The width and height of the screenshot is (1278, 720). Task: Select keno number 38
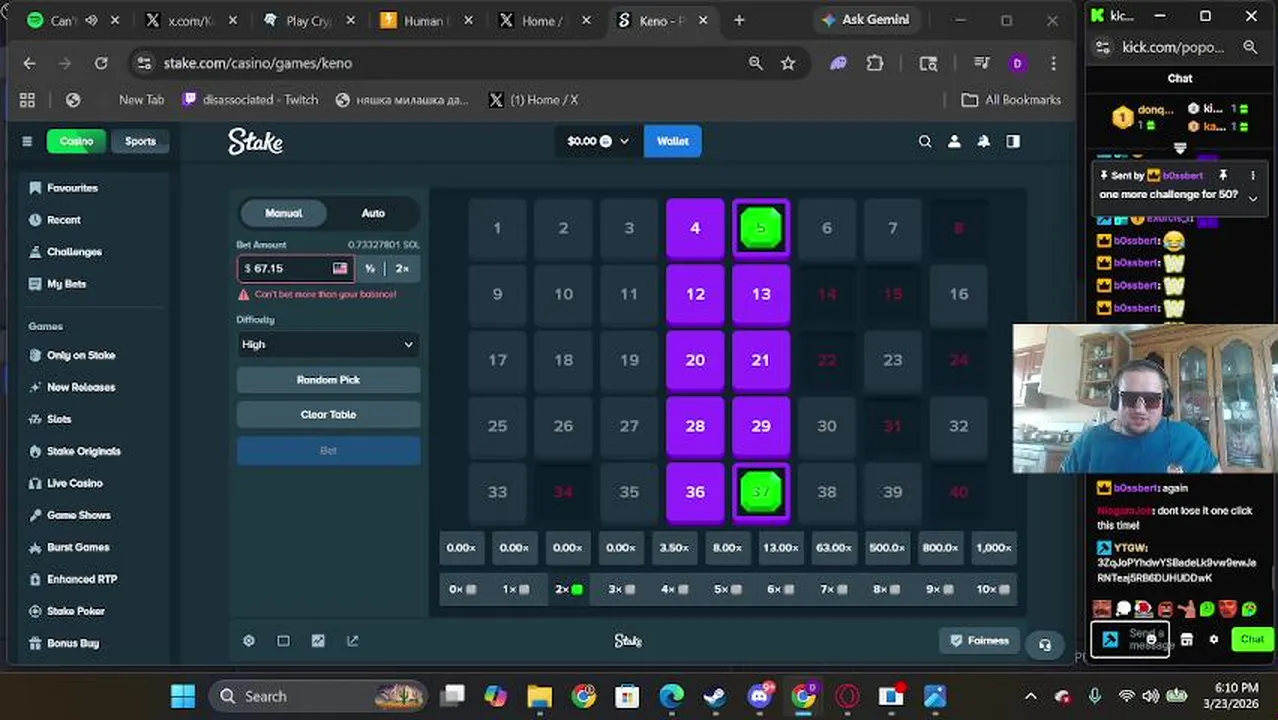coord(827,492)
